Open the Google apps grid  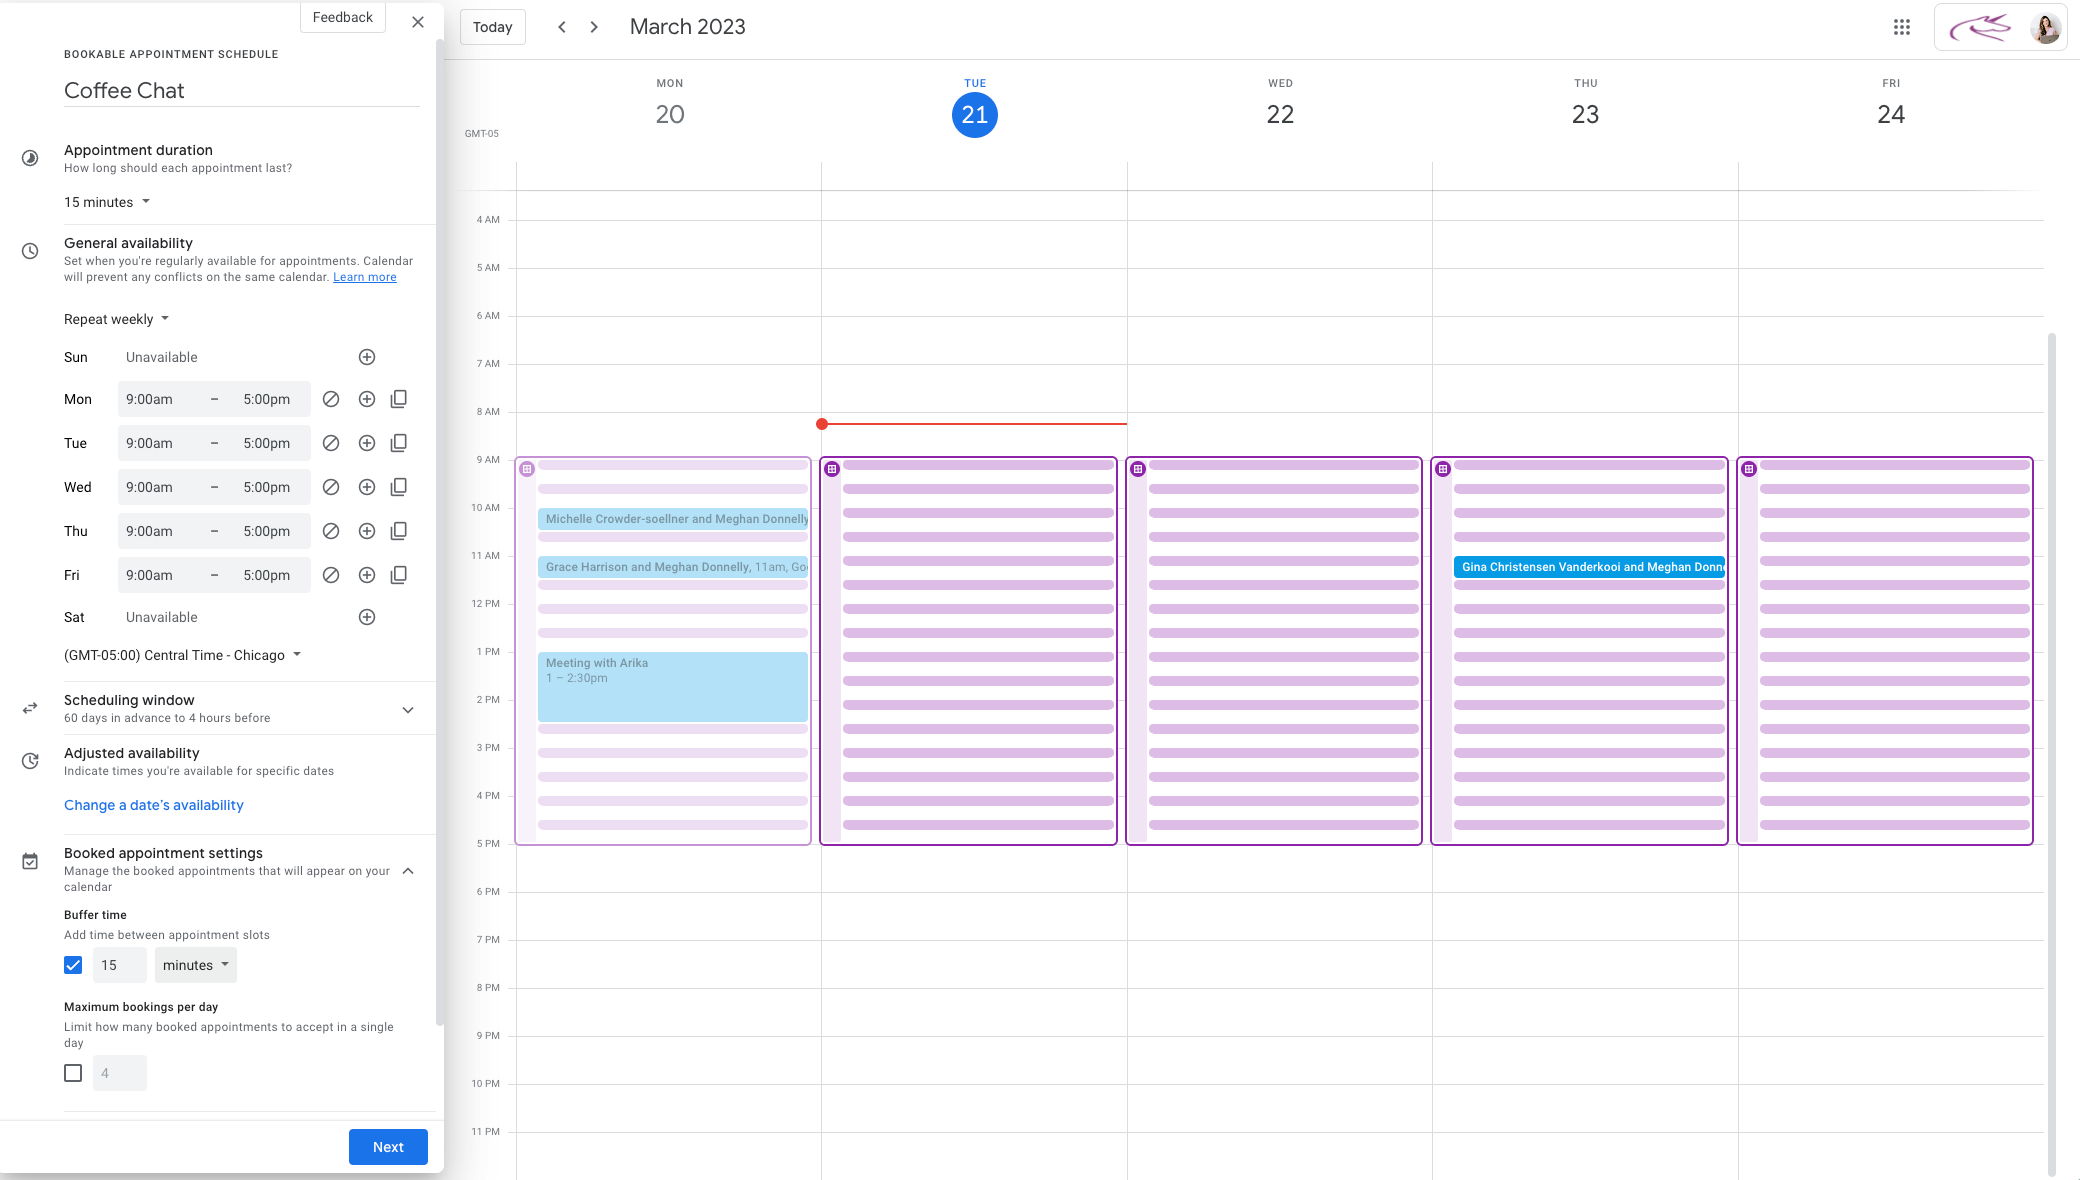pos(1901,27)
